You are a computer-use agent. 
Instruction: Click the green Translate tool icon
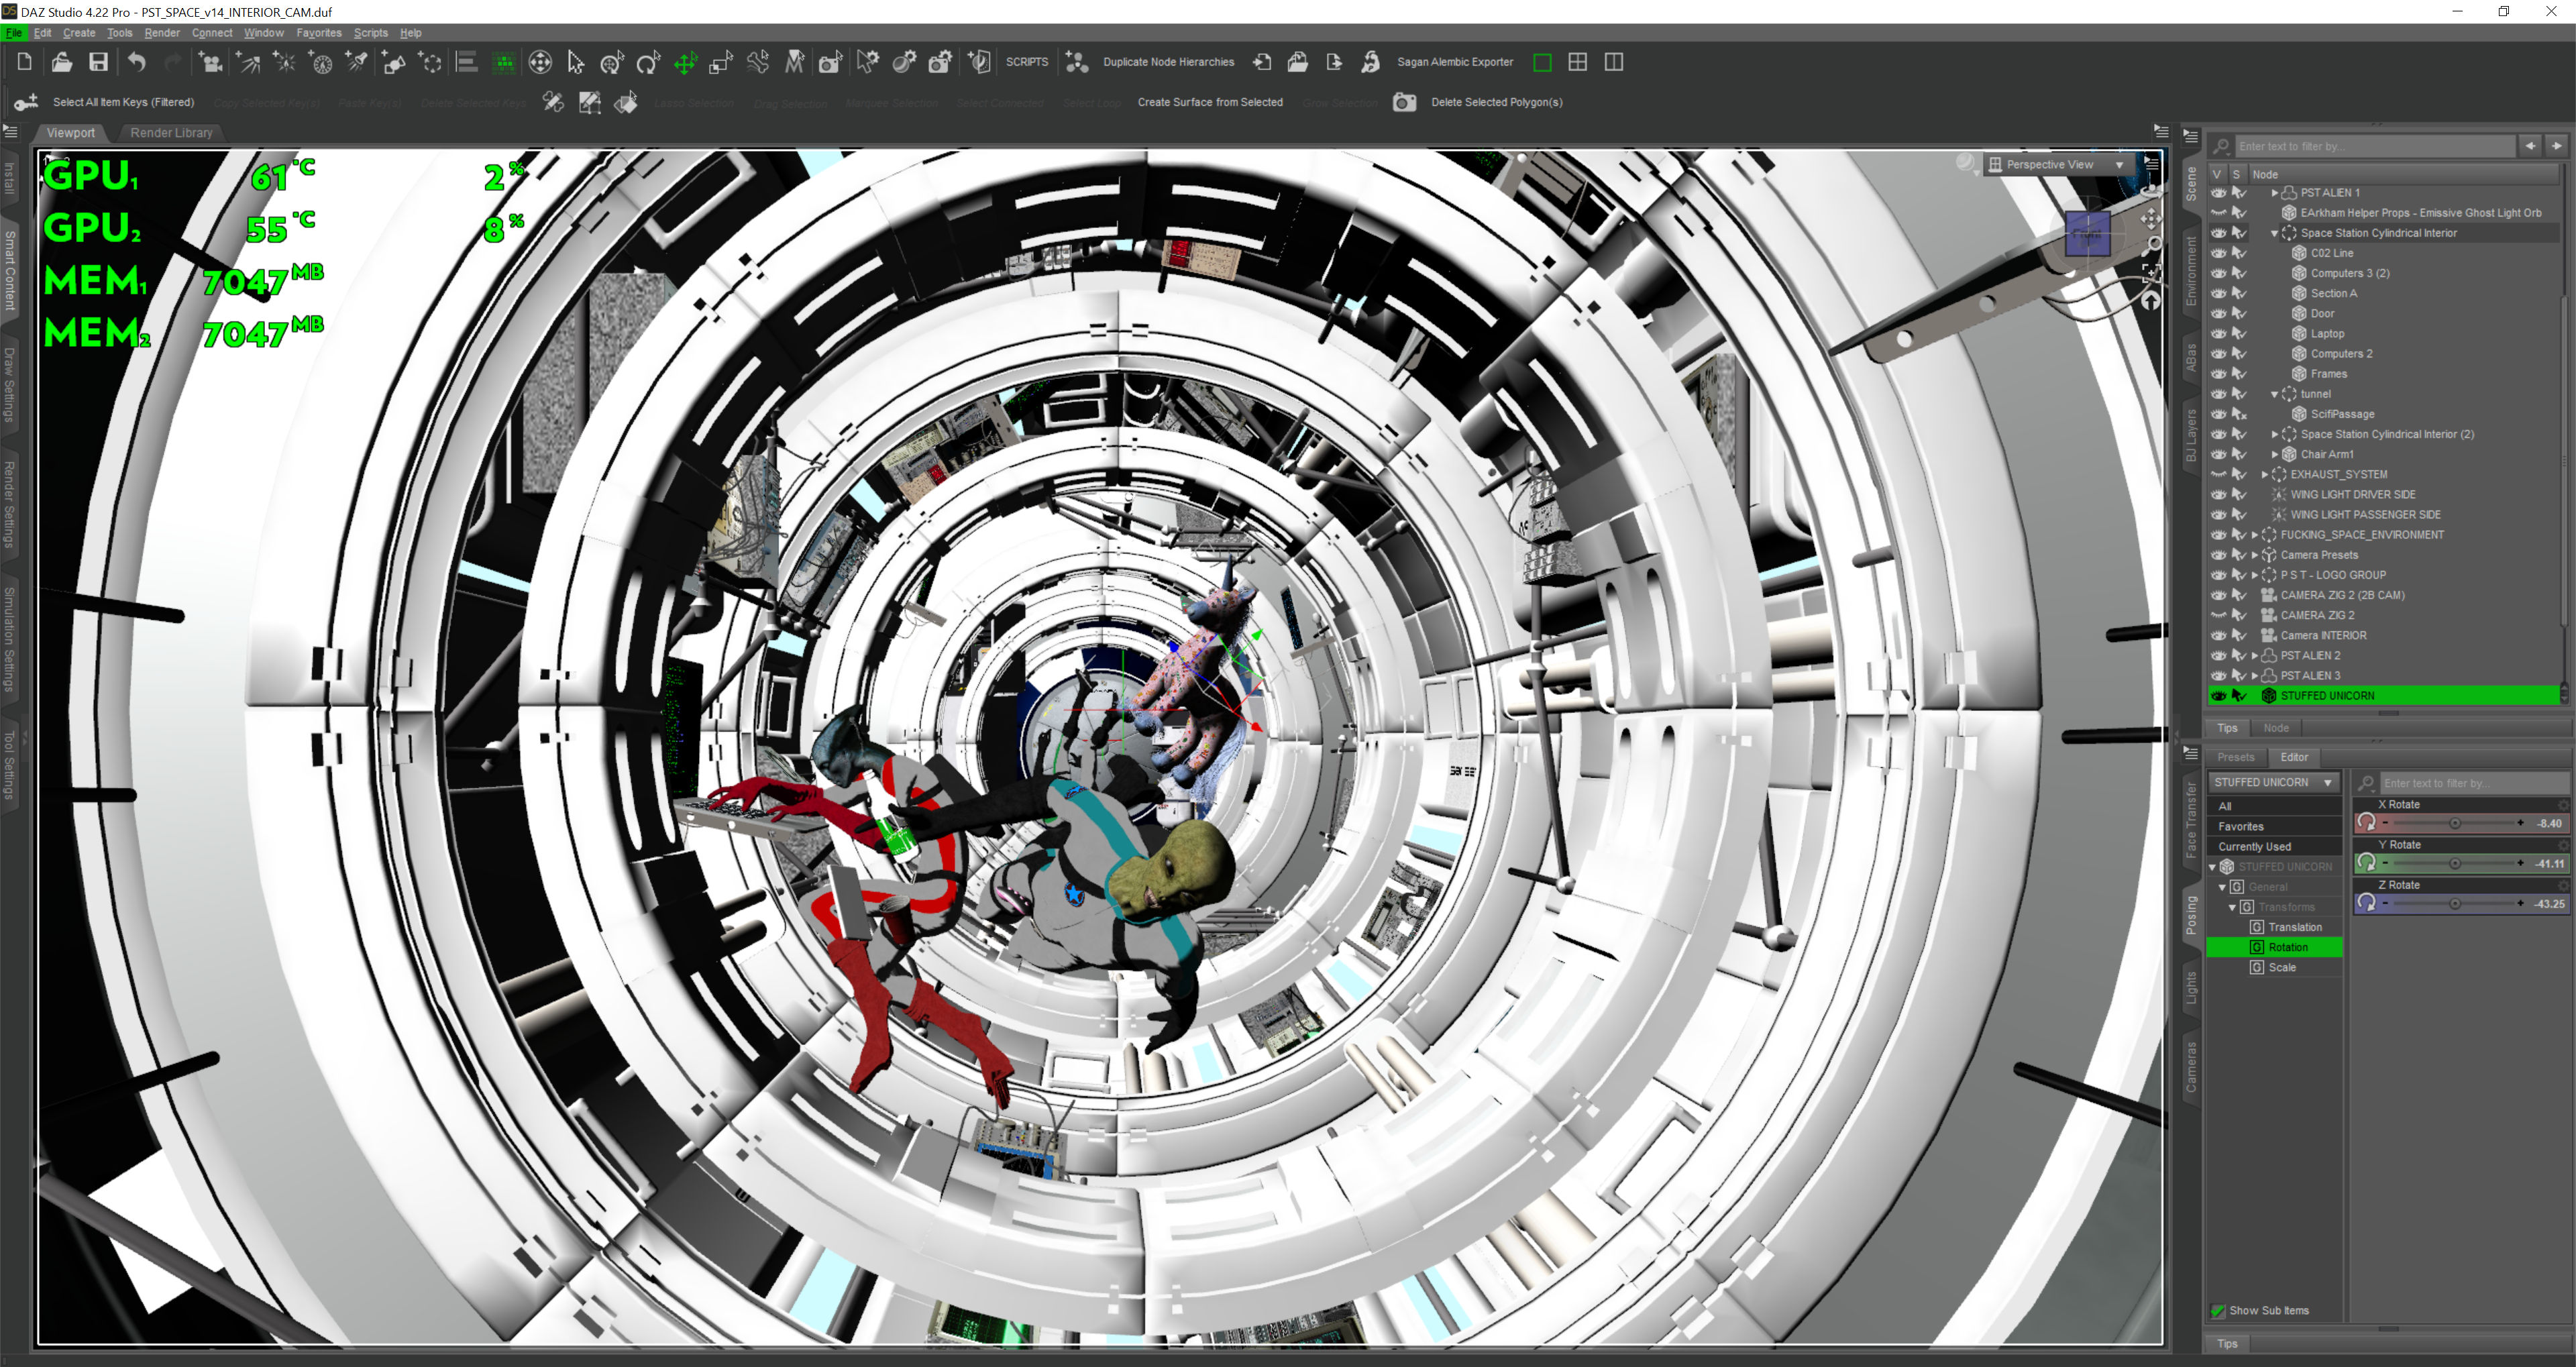click(685, 63)
